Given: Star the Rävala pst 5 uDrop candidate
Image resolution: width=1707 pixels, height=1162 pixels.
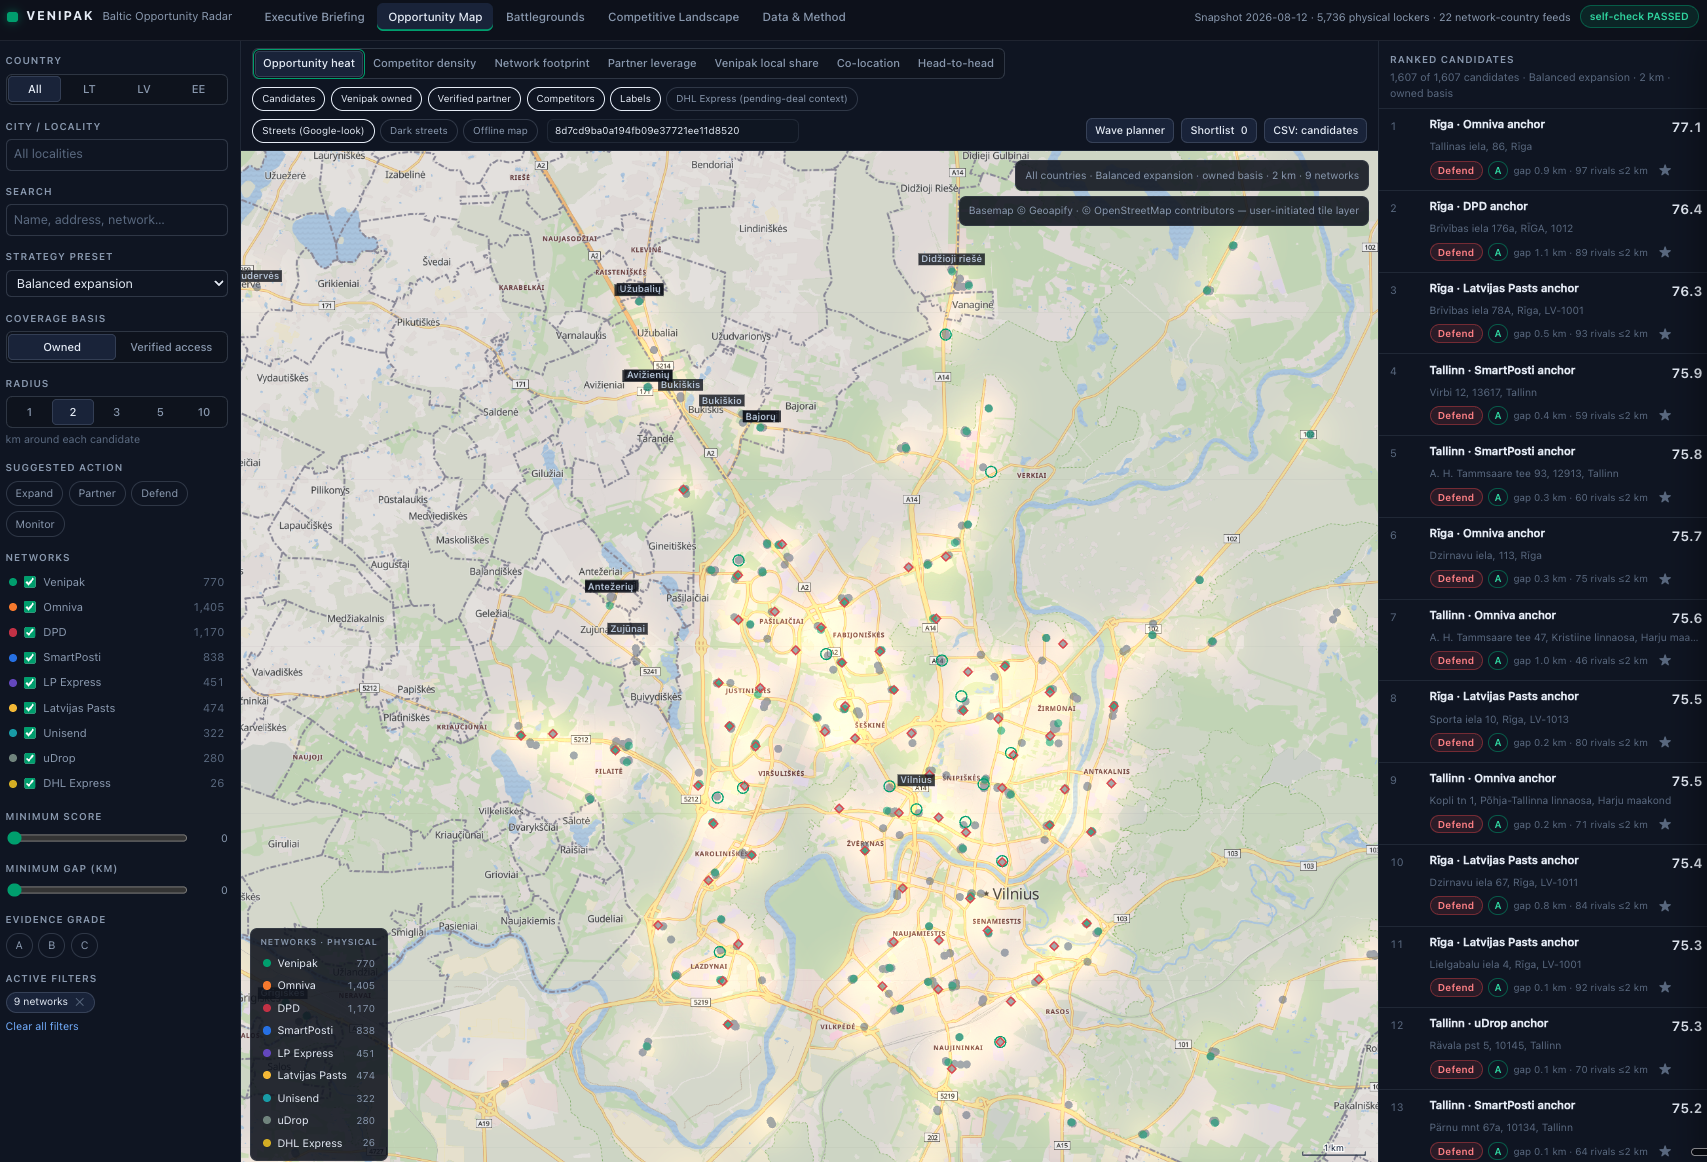Looking at the screenshot, I should click(1665, 1070).
